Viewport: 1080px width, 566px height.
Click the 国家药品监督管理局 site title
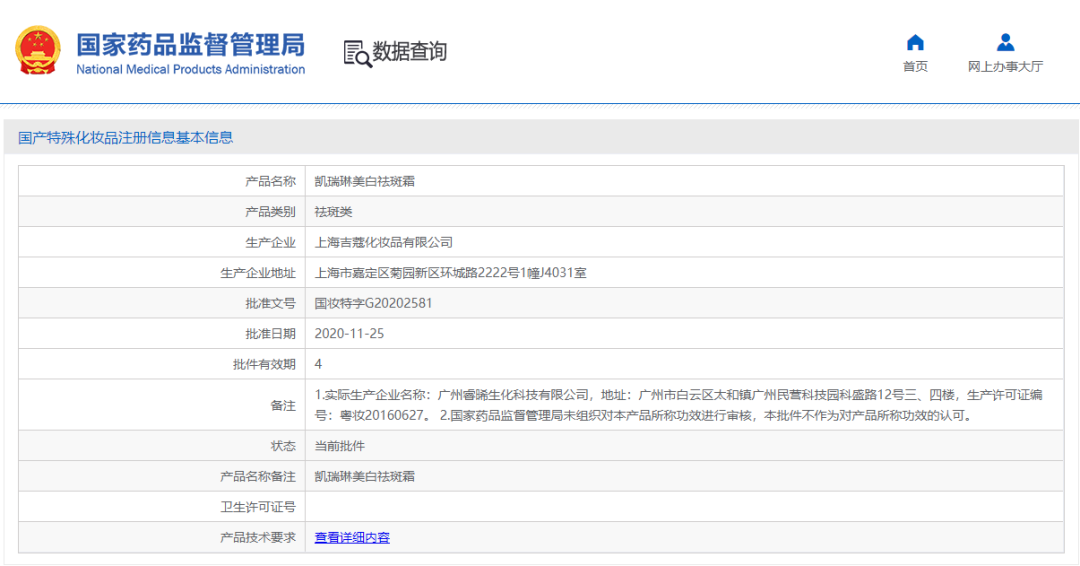(x=190, y=44)
